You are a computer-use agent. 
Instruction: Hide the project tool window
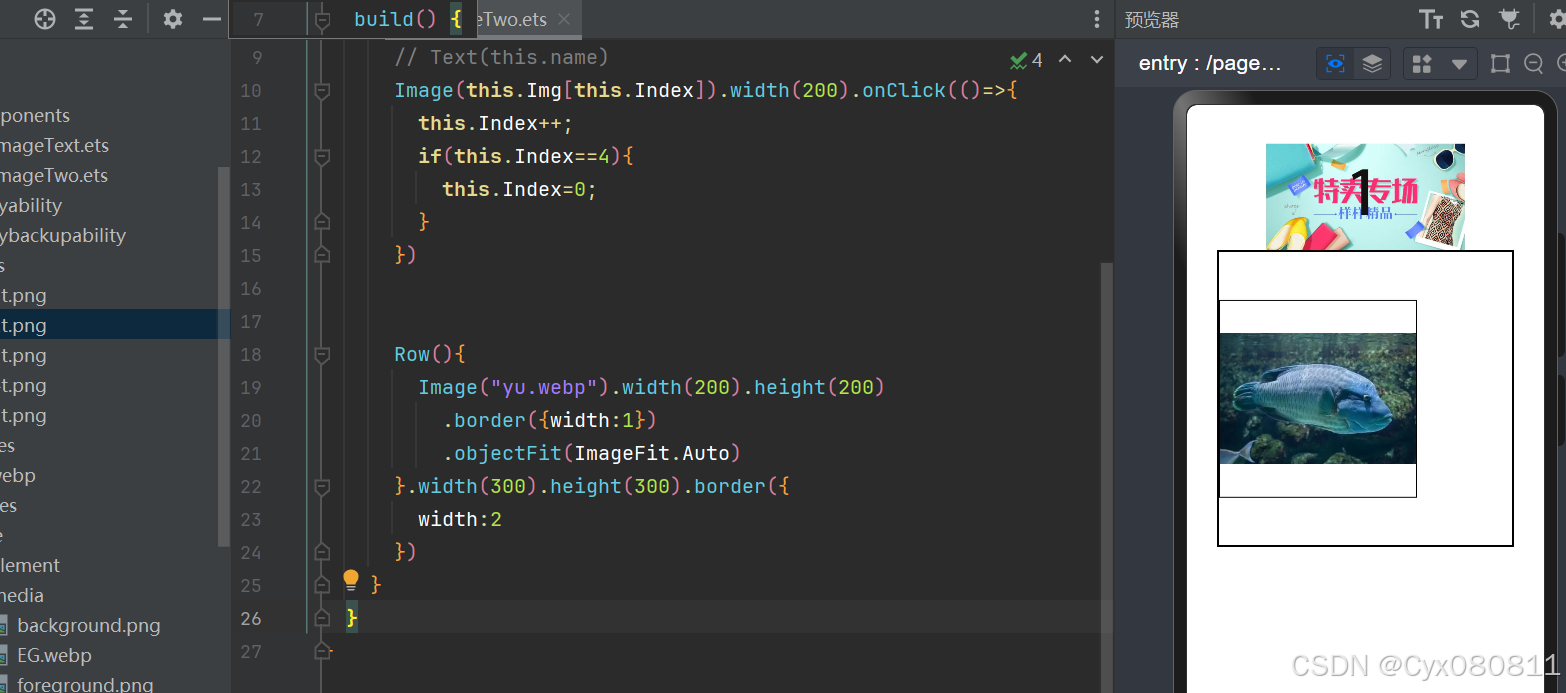click(x=212, y=19)
